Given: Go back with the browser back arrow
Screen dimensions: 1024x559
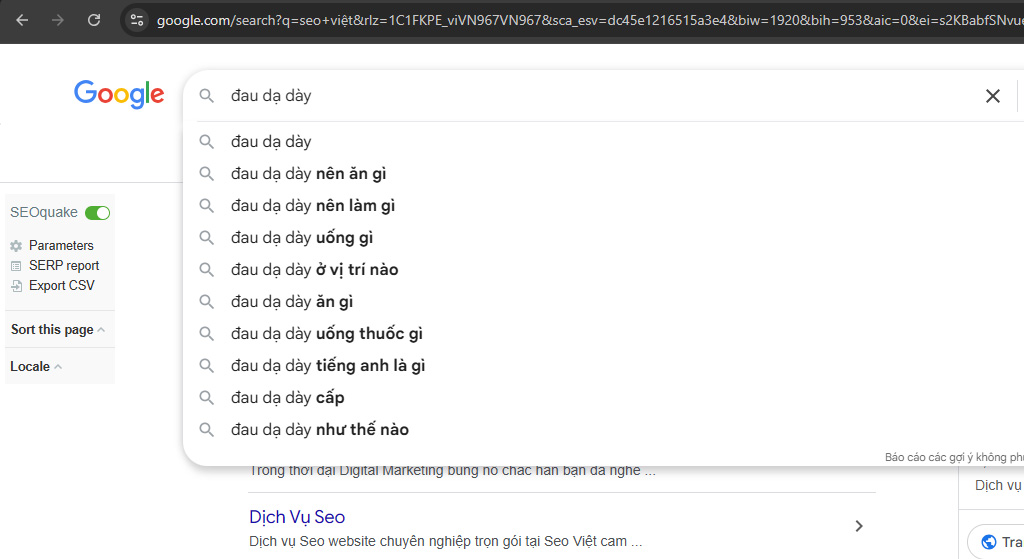Looking at the screenshot, I should click(22, 20).
